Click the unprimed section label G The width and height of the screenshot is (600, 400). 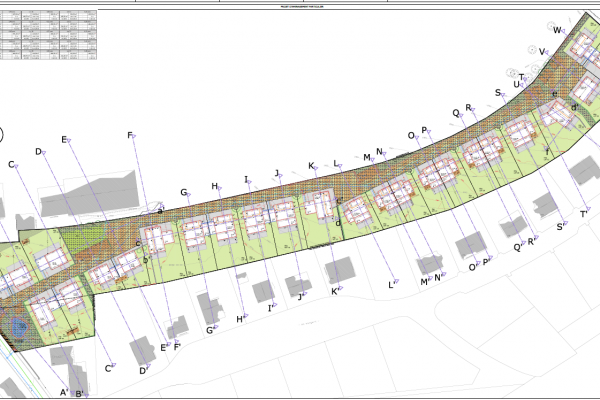pos(184,192)
